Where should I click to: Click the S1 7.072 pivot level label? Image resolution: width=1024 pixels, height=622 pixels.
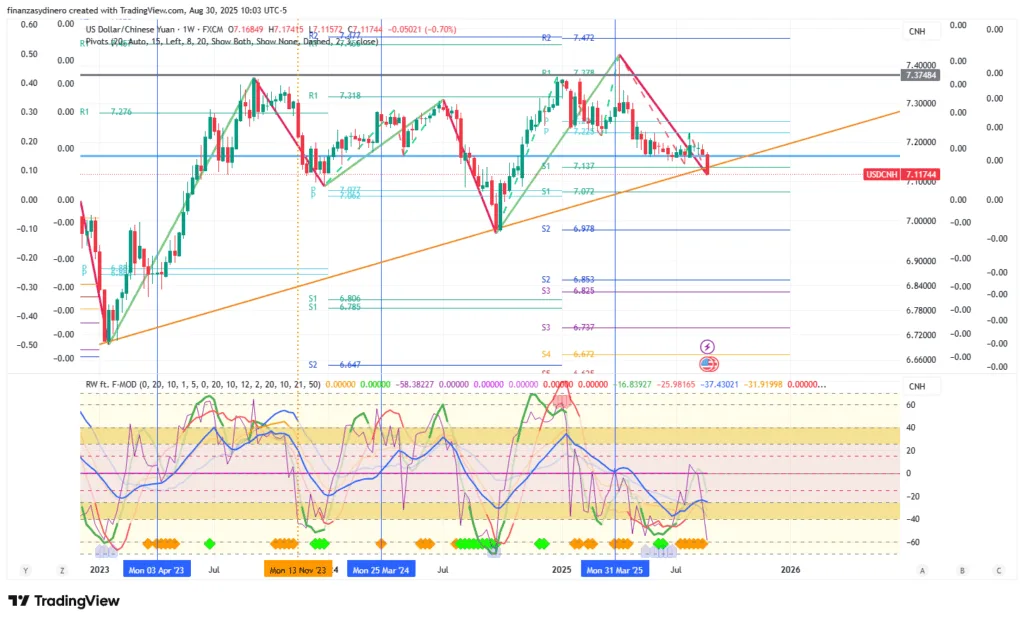(568, 192)
